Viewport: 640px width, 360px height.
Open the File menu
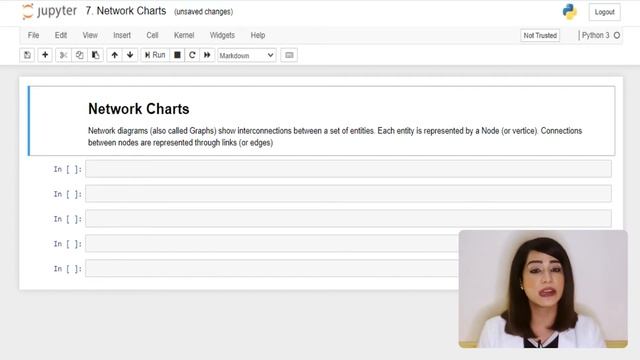pos(33,35)
